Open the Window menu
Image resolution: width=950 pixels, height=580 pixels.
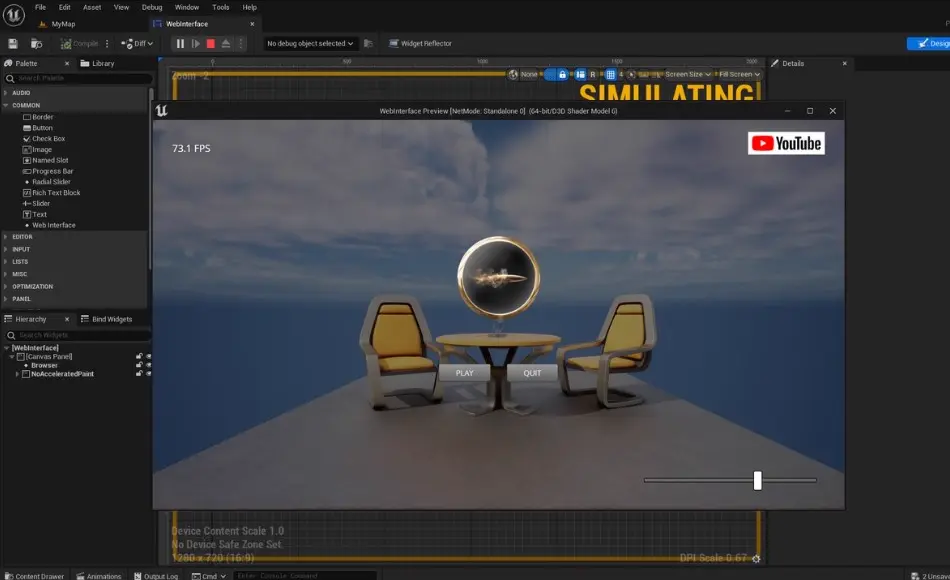[186, 6]
